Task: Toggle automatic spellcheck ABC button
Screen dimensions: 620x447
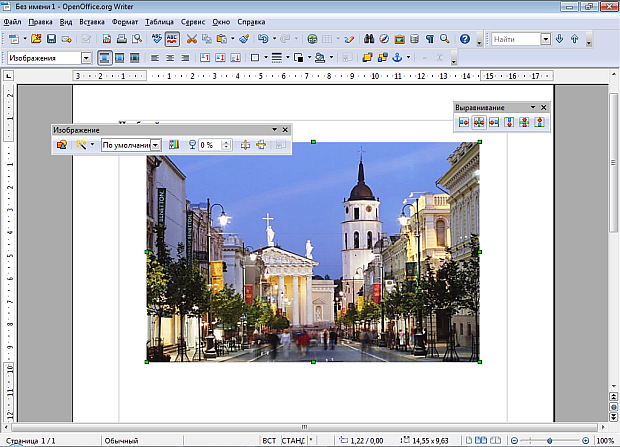Action: (x=172, y=39)
